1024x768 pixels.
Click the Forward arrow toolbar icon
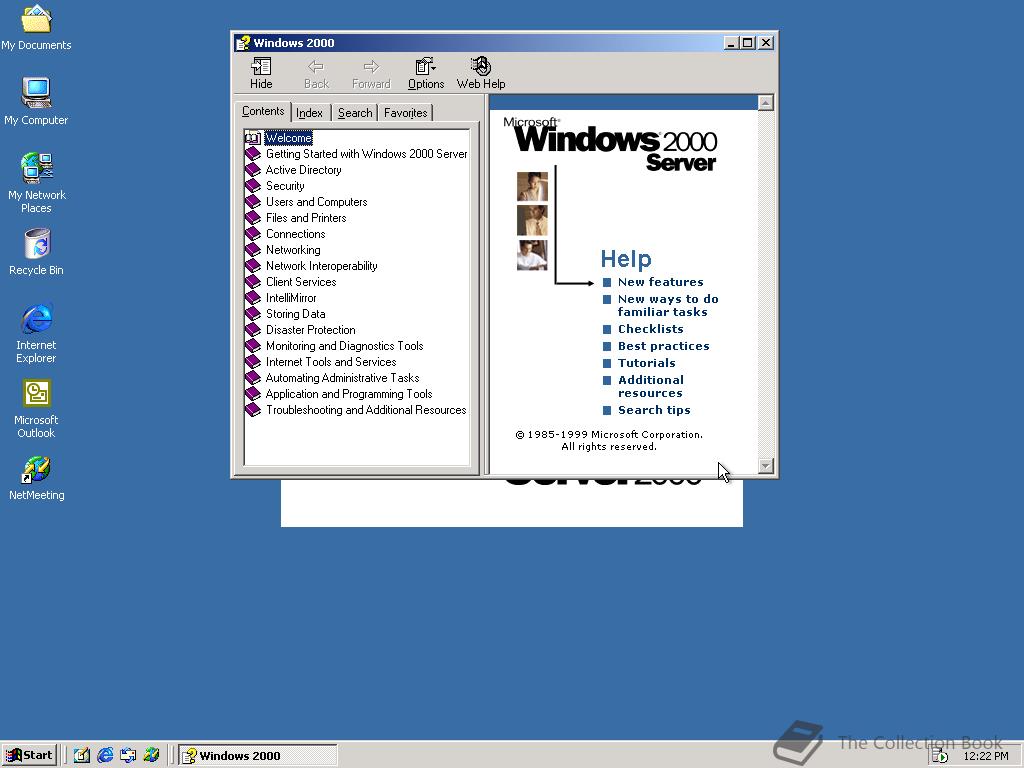[x=371, y=72]
